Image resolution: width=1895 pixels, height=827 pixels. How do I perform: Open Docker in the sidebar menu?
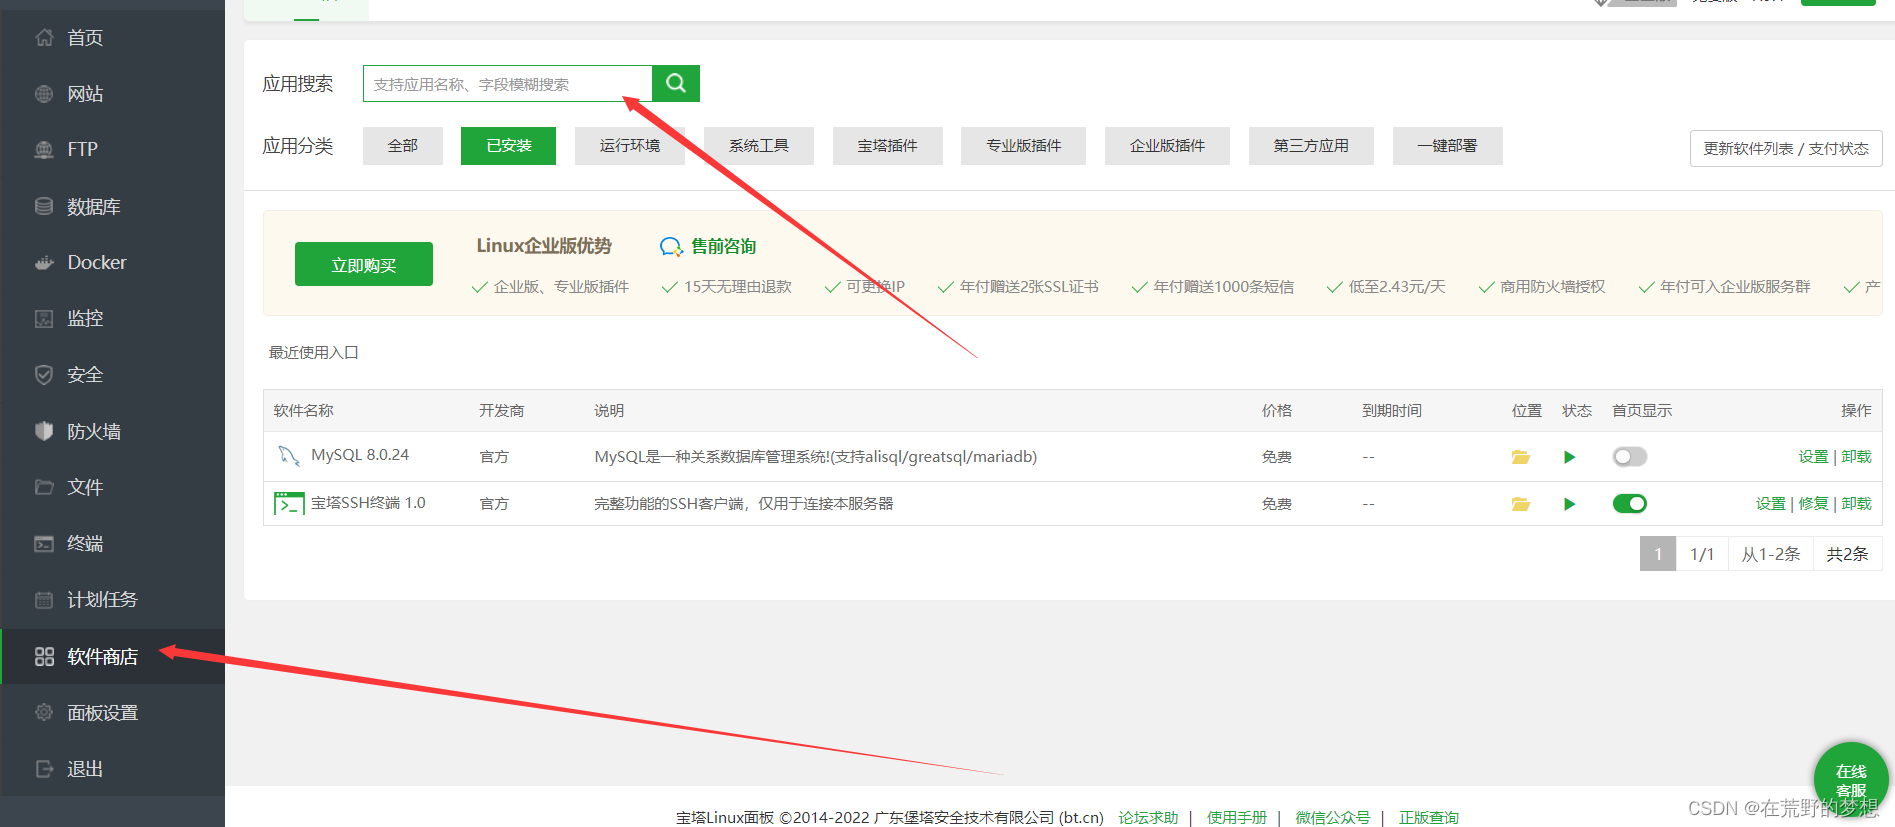113,263
